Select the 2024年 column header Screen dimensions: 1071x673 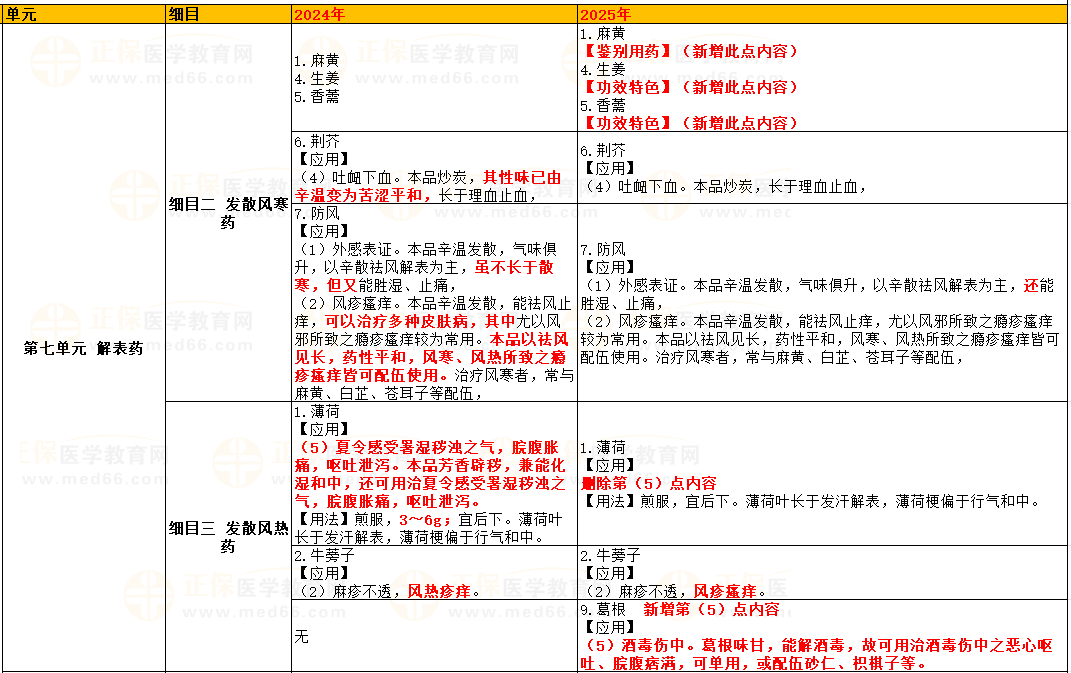click(320, 13)
